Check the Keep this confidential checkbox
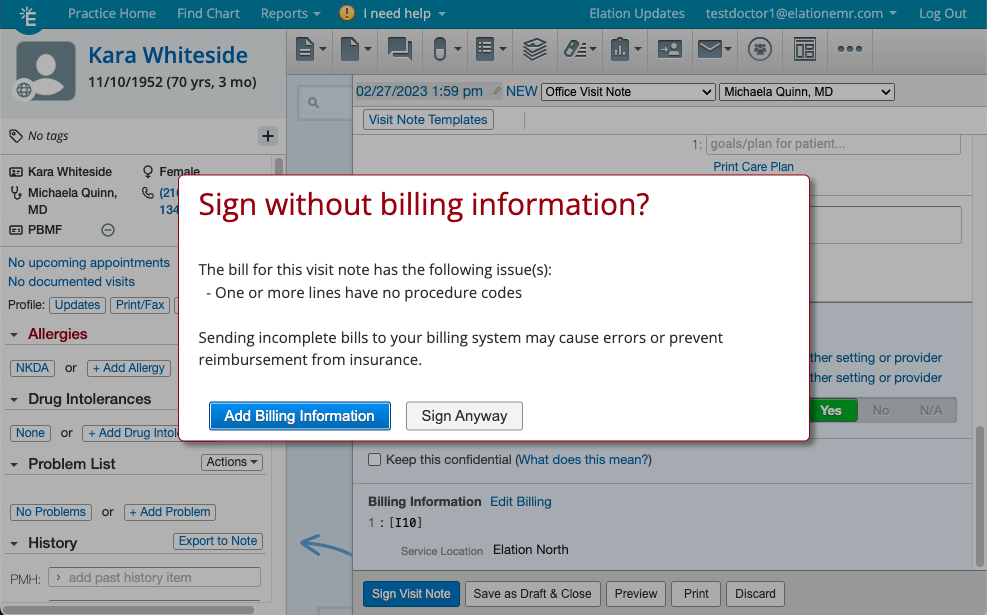The image size is (987, 615). coord(374,460)
